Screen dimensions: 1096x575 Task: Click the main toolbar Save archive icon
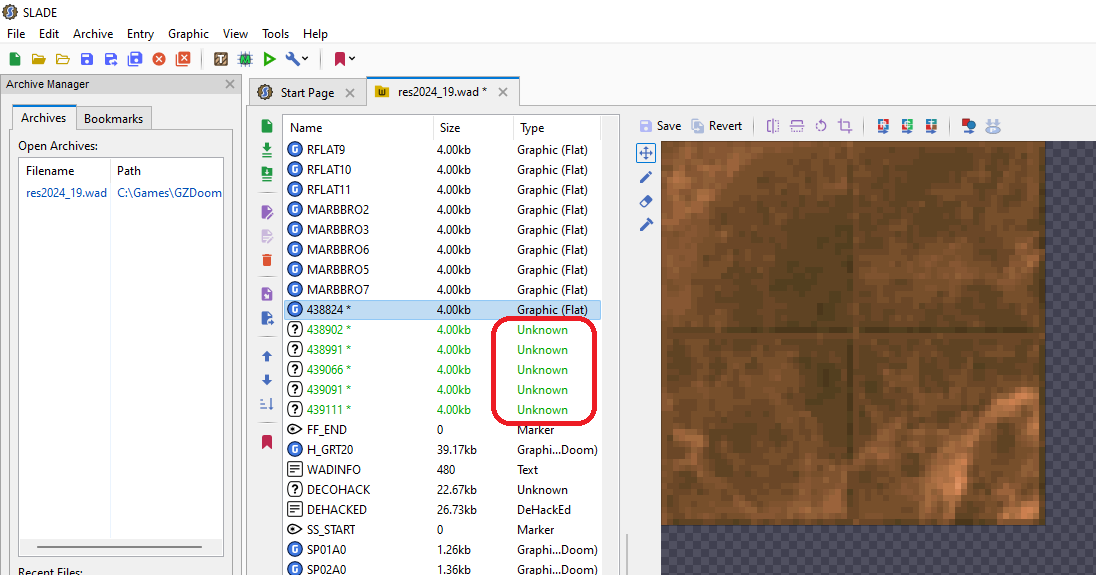pyautogui.click(x=87, y=59)
